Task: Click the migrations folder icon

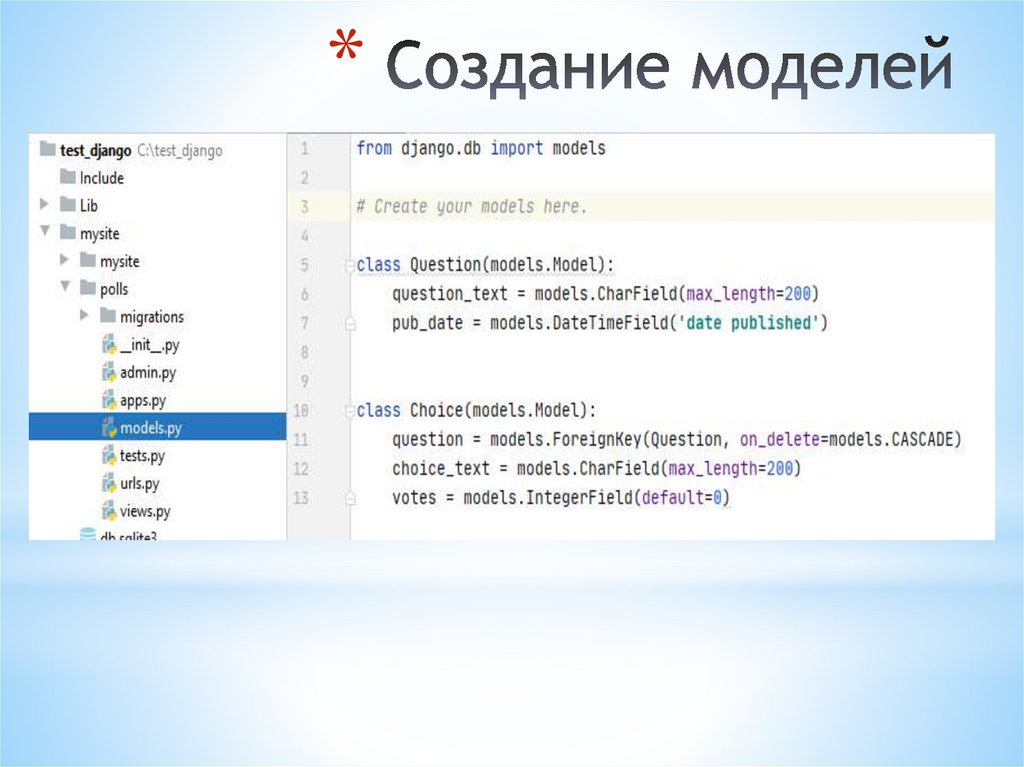Action: [108, 316]
